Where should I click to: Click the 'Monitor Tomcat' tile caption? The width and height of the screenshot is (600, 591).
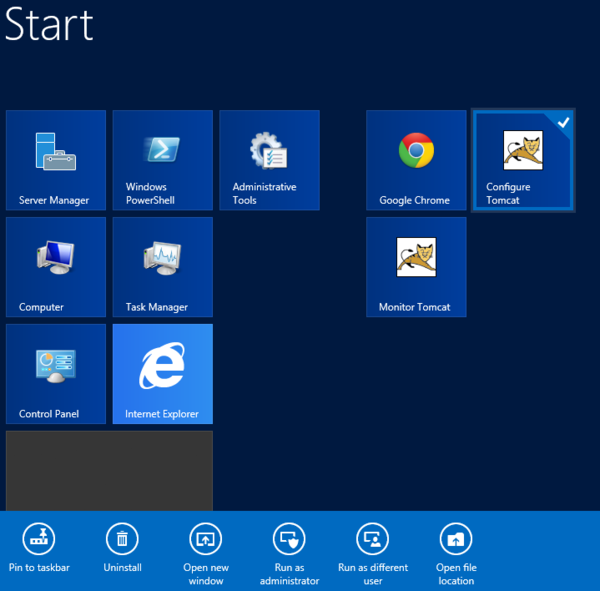coord(414,307)
